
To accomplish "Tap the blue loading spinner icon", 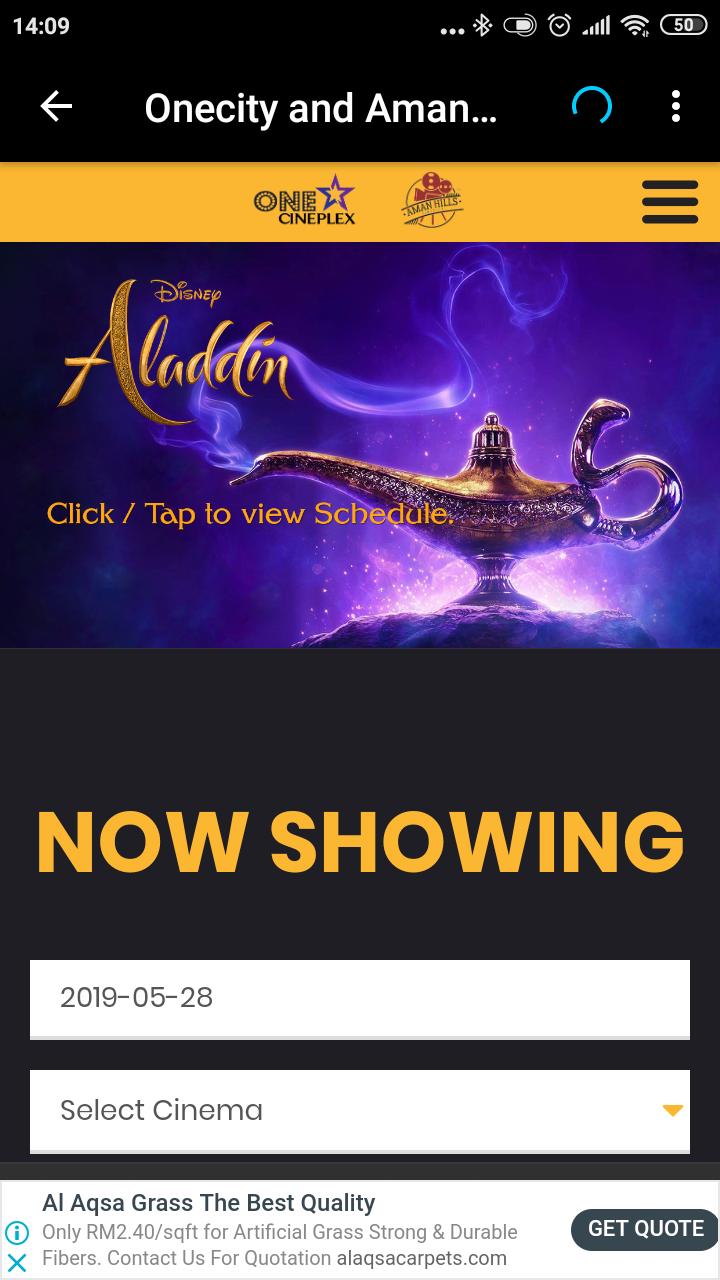I will [x=591, y=106].
